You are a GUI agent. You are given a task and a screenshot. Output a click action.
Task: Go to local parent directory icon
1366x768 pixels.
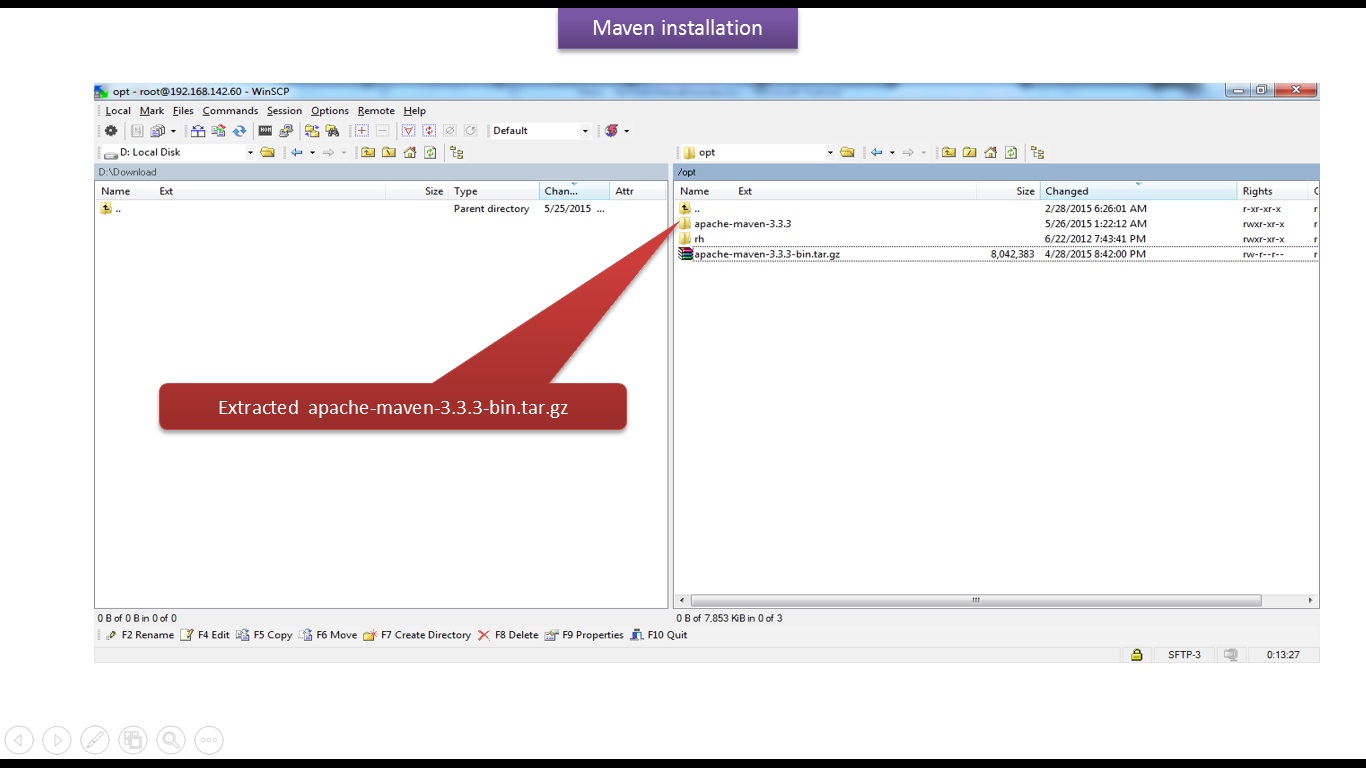[368, 153]
